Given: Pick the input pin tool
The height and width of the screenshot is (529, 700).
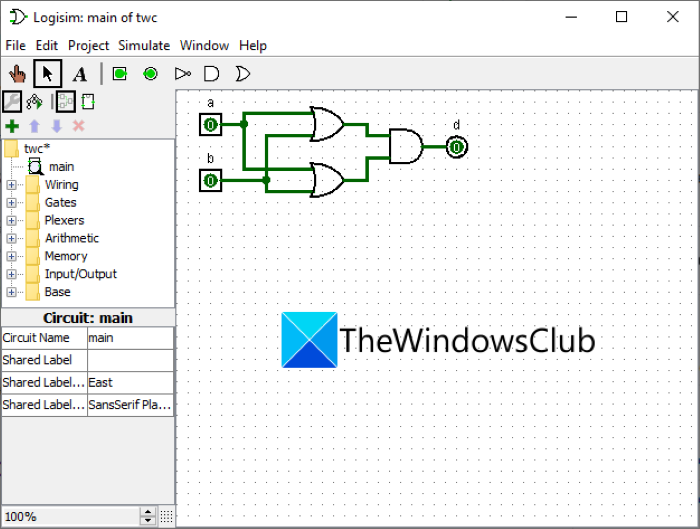Looking at the screenshot, I should [x=120, y=74].
